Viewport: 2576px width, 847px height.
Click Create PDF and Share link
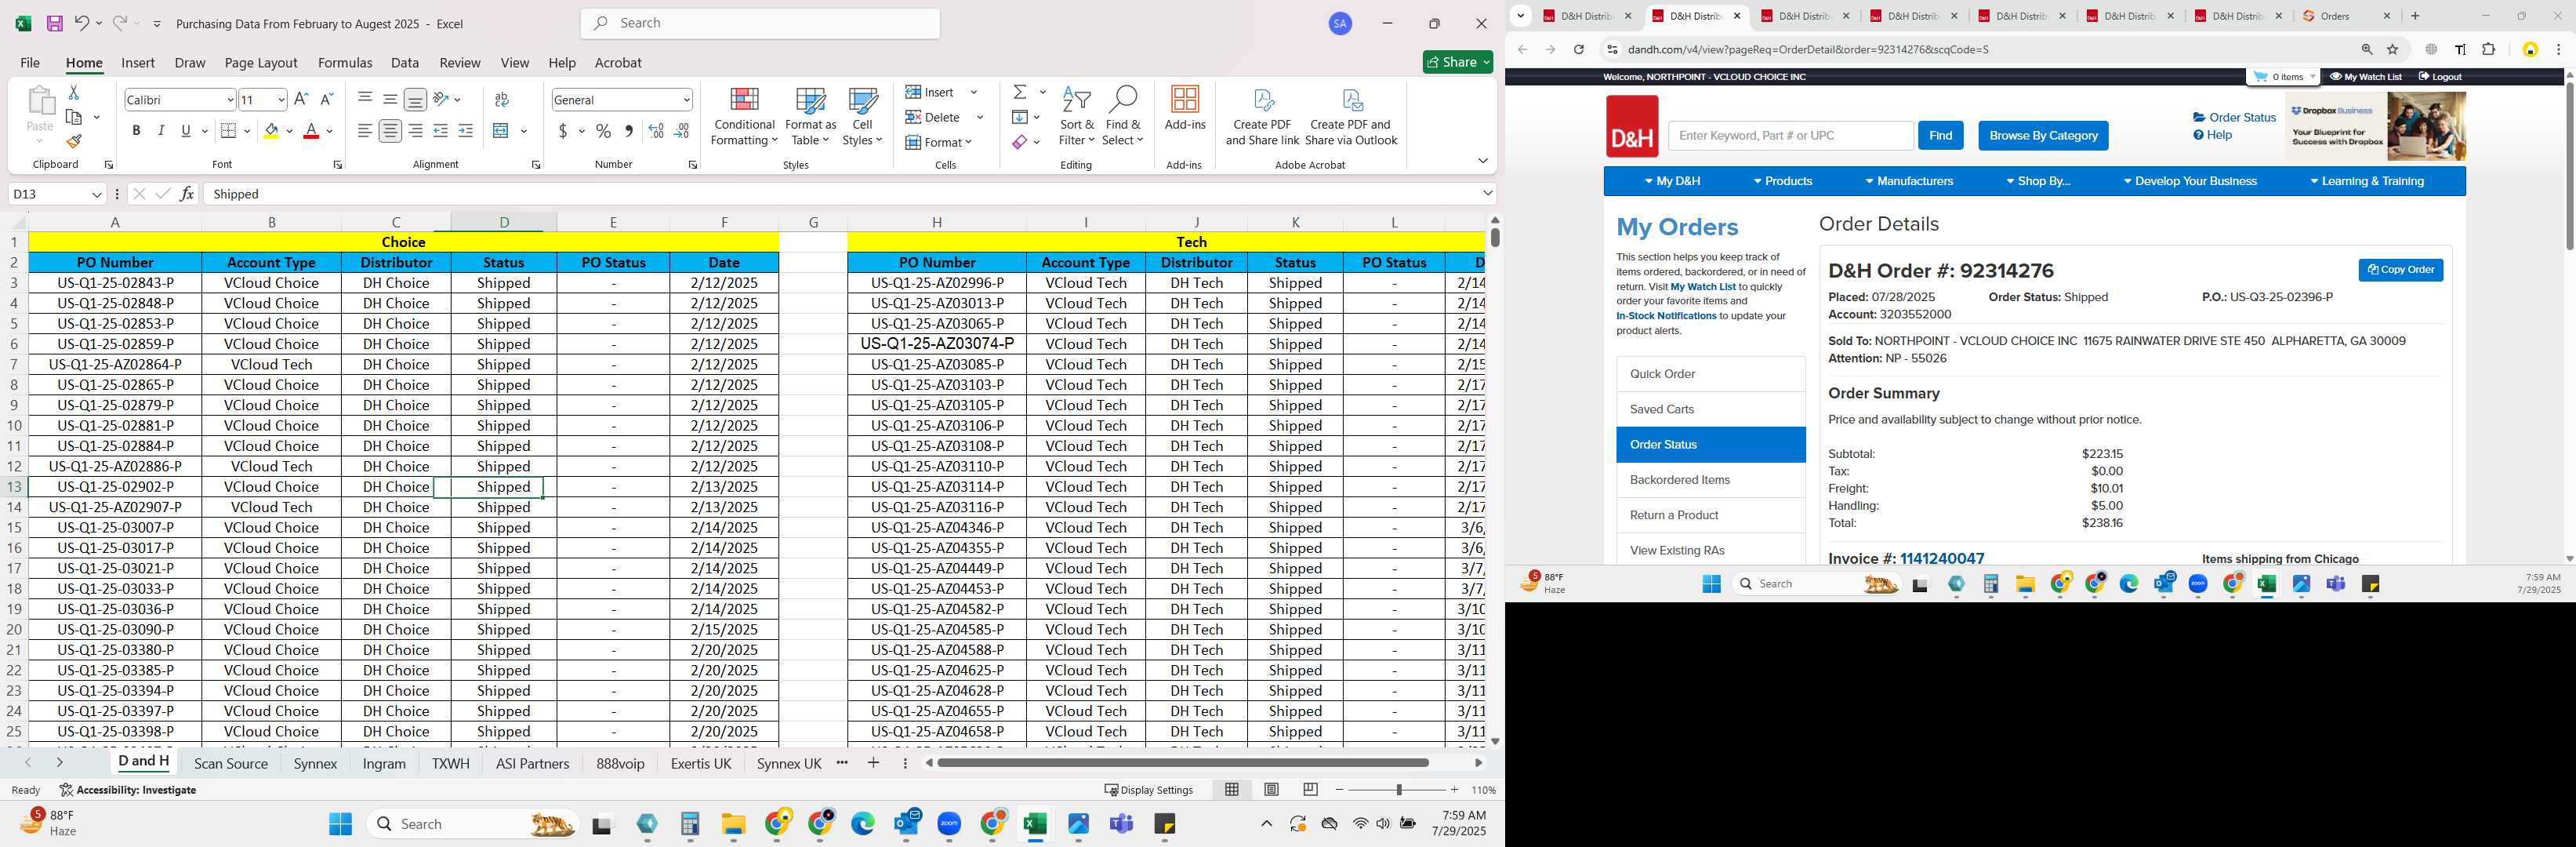pos(1263,117)
